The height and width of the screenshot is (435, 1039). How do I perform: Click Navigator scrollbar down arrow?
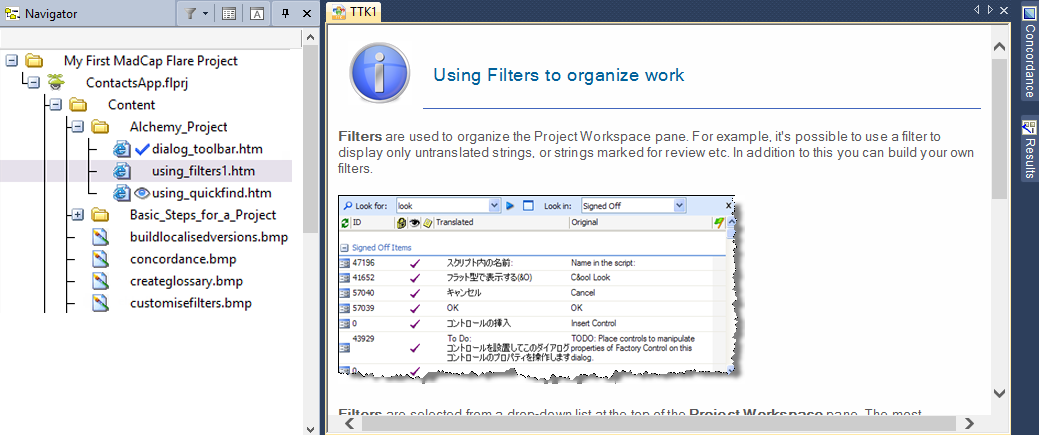pos(310,428)
